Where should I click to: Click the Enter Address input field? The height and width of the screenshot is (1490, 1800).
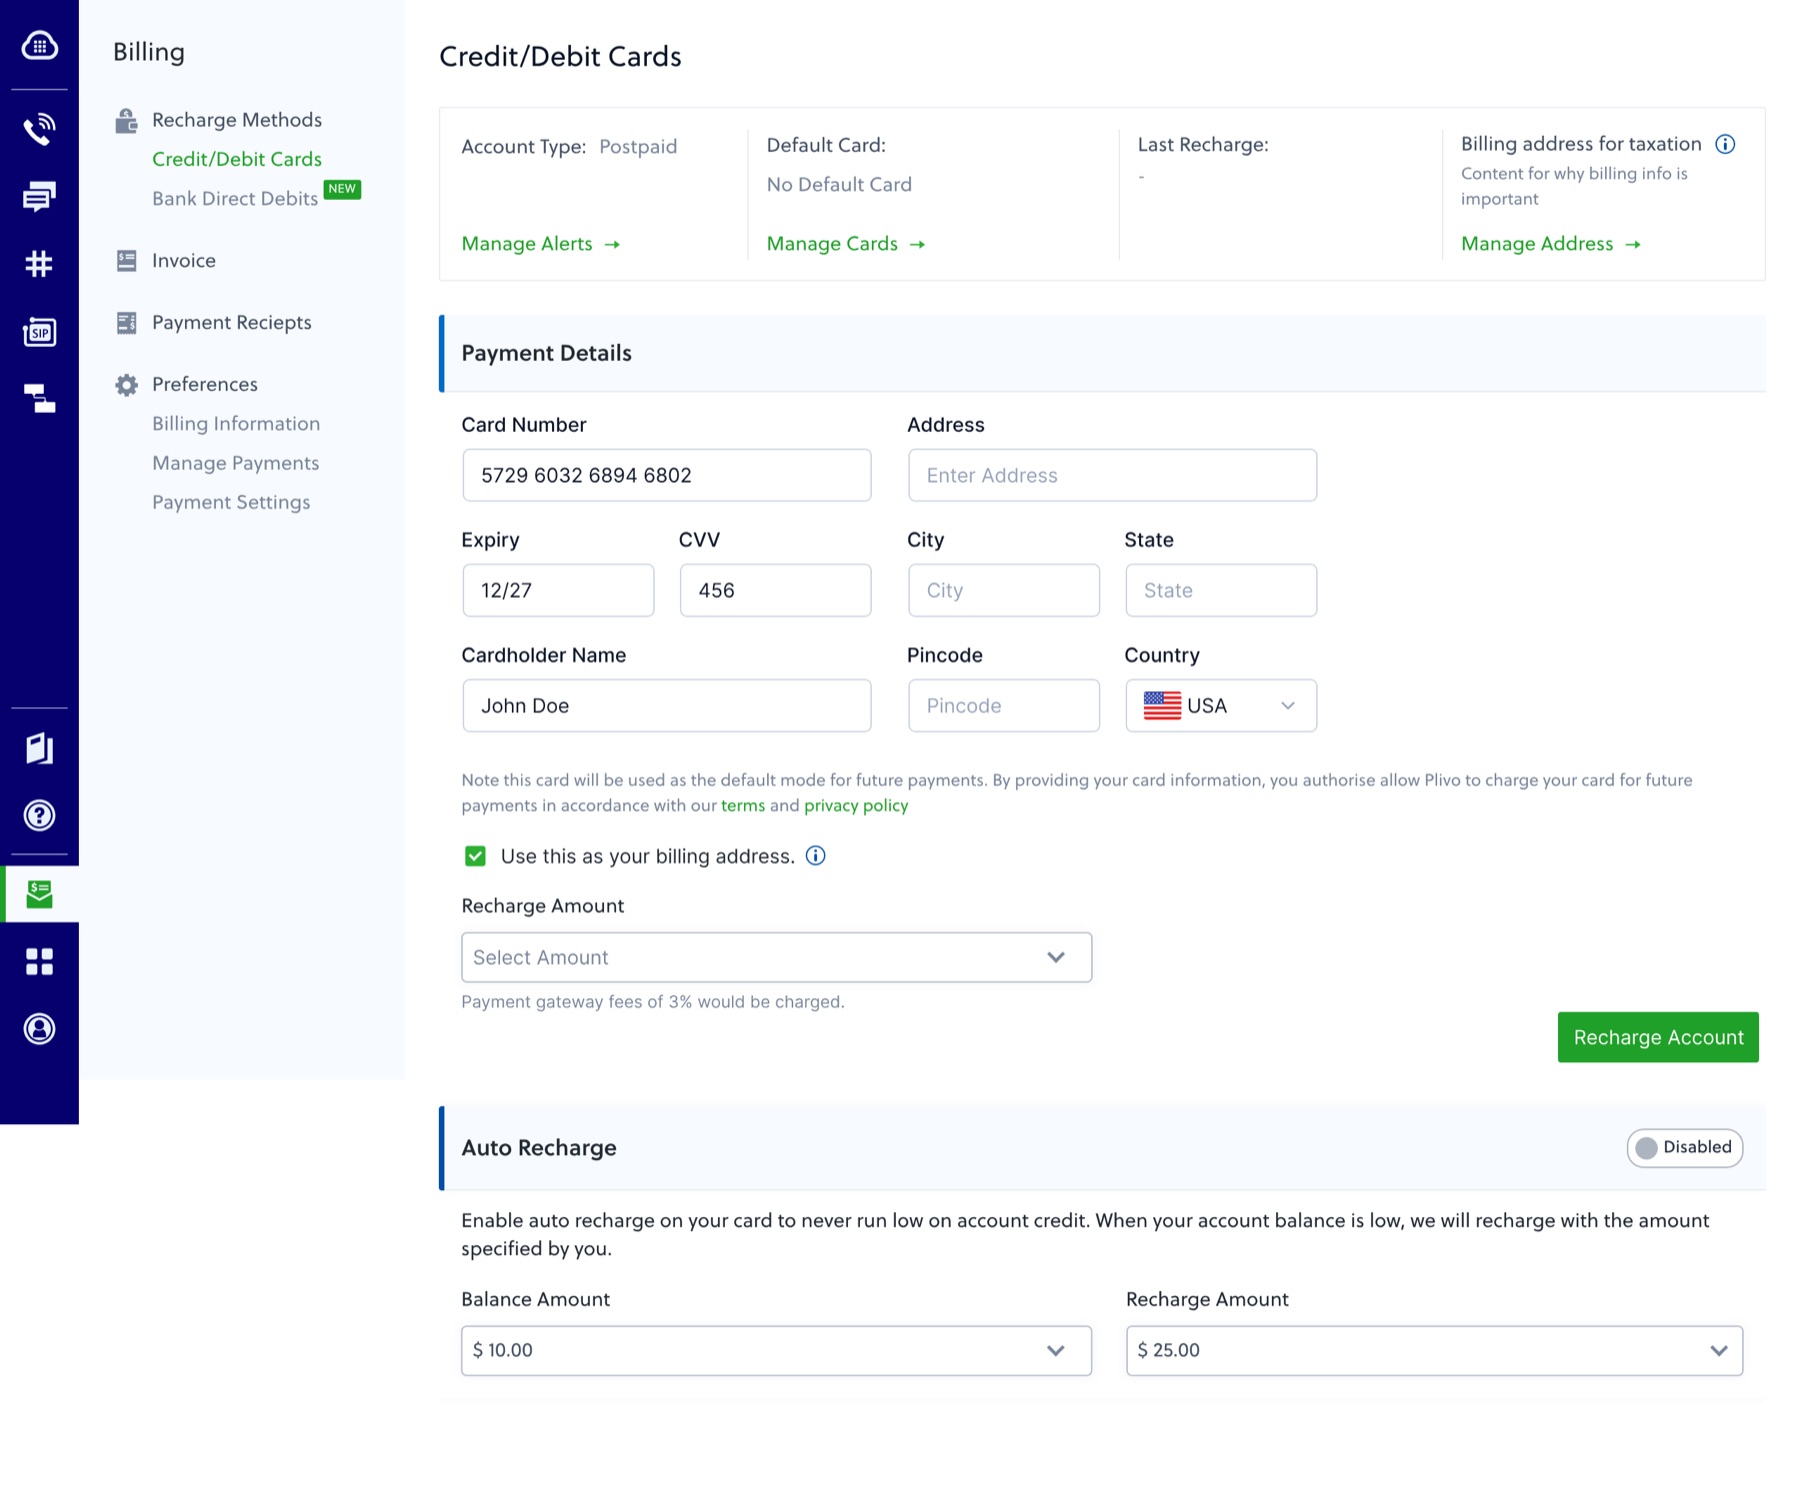(x=1112, y=475)
